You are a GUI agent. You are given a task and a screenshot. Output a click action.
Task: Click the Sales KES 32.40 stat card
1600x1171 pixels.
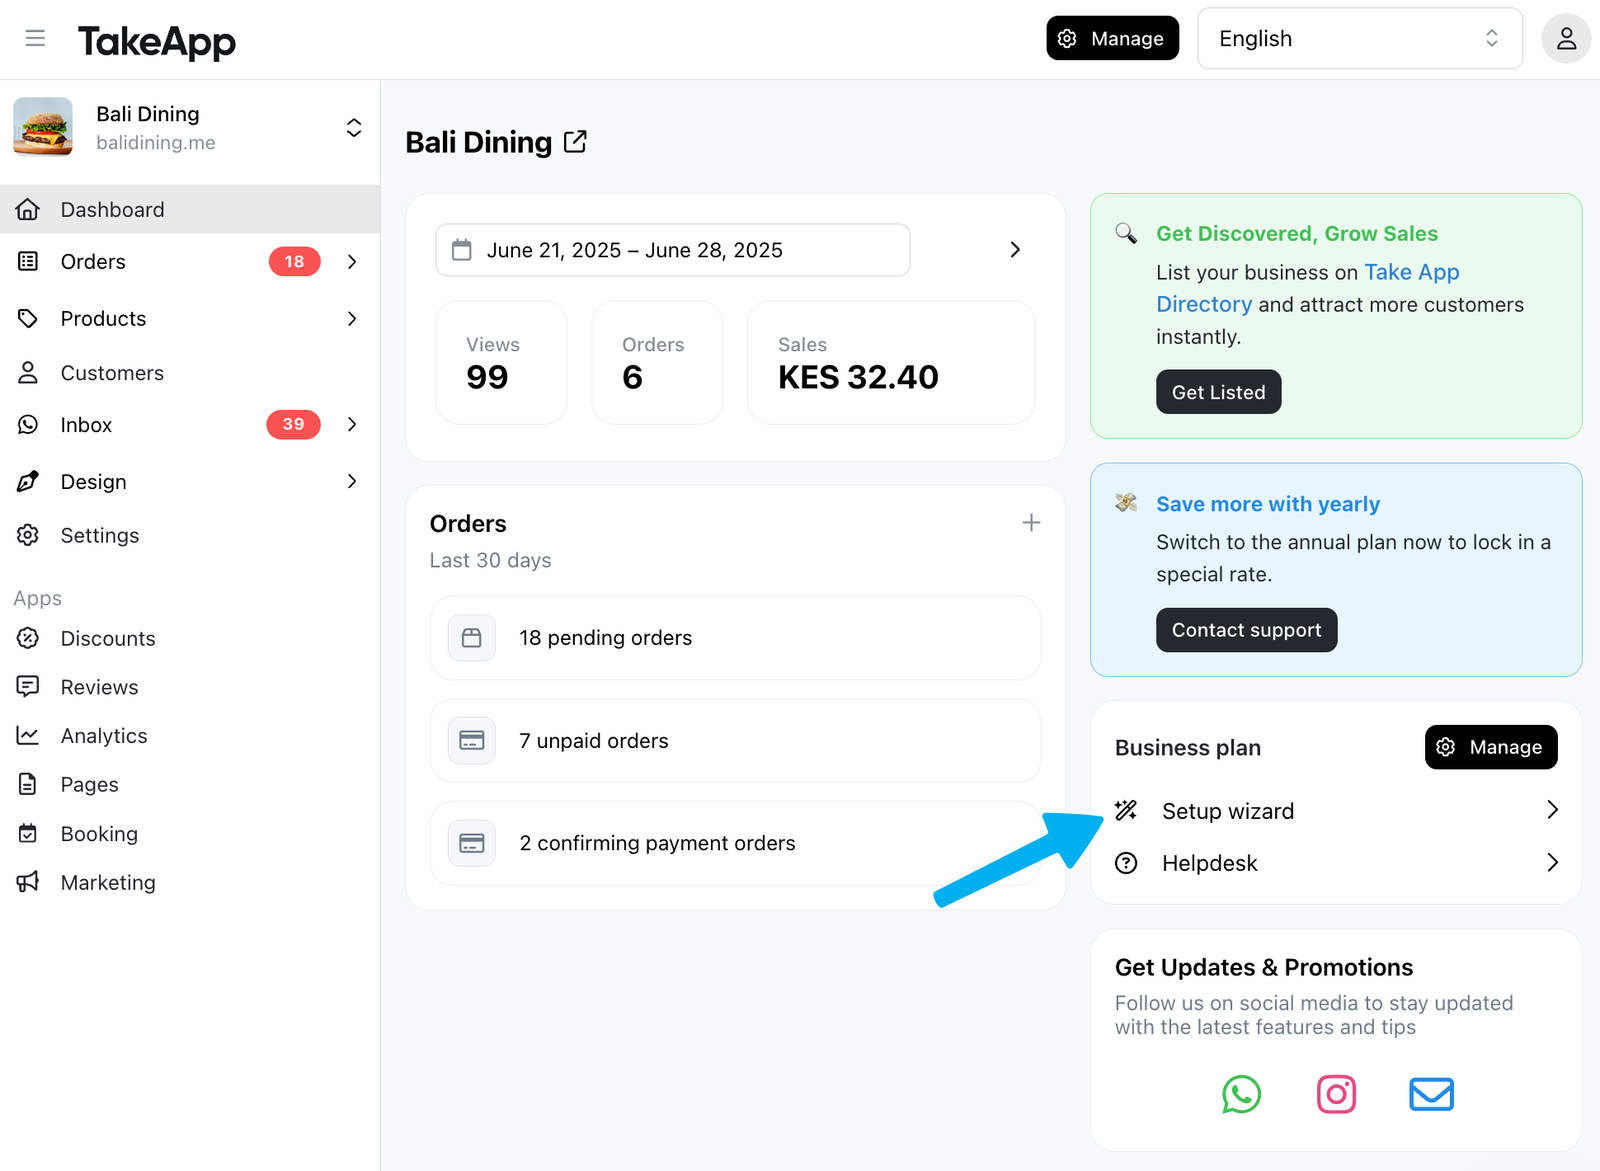(891, 362)
